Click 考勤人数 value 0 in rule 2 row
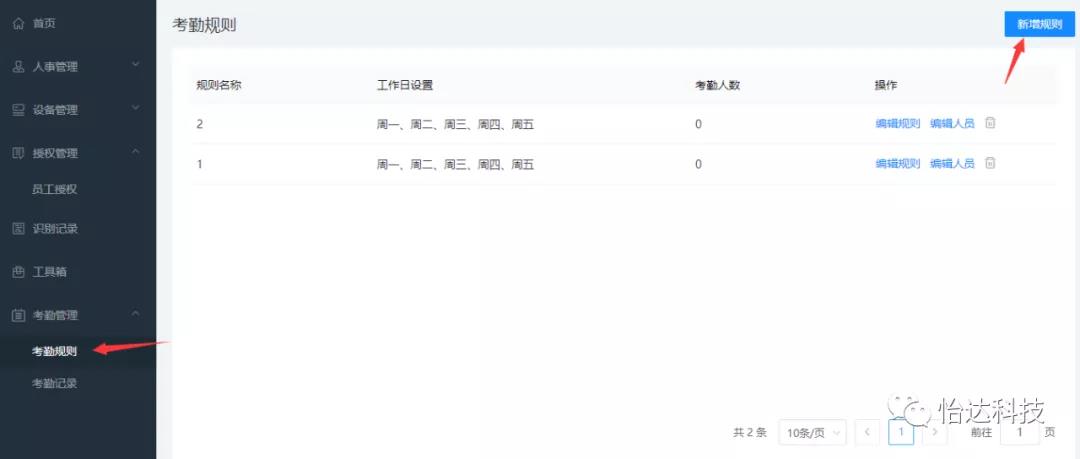The image size is (1080, 459). [x=698, y=124]
